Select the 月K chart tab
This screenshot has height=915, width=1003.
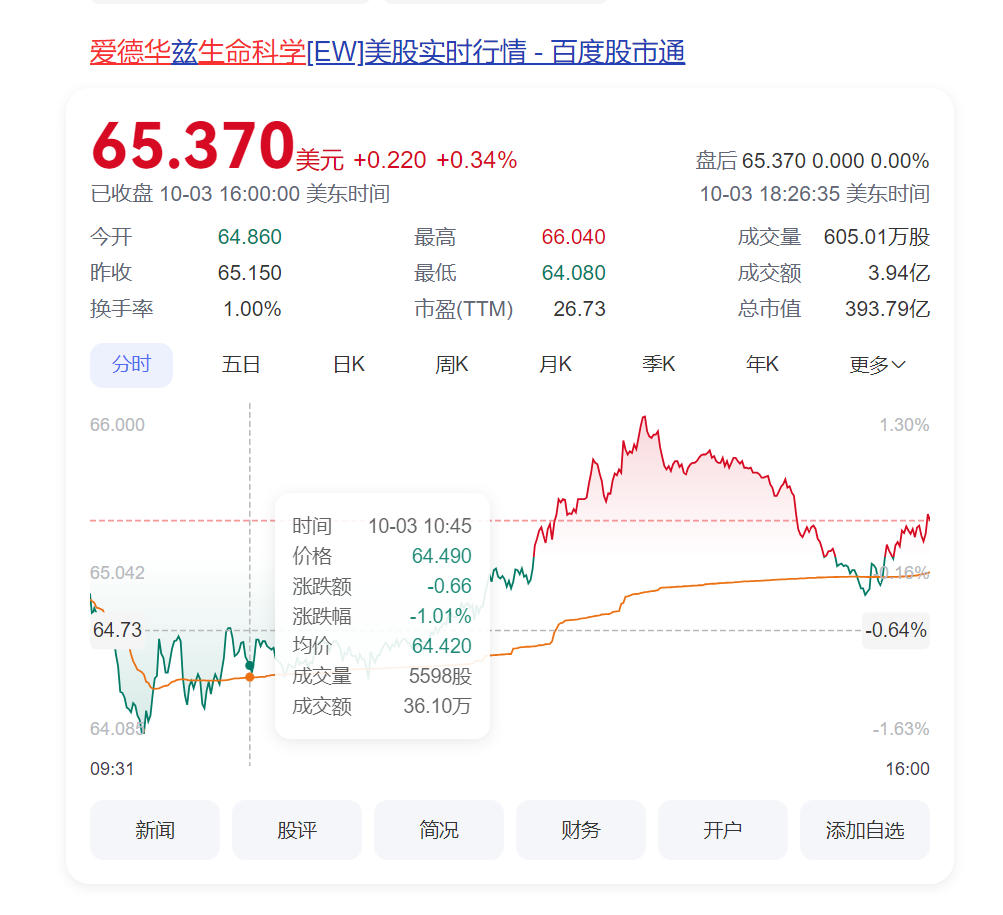(555, 365)
